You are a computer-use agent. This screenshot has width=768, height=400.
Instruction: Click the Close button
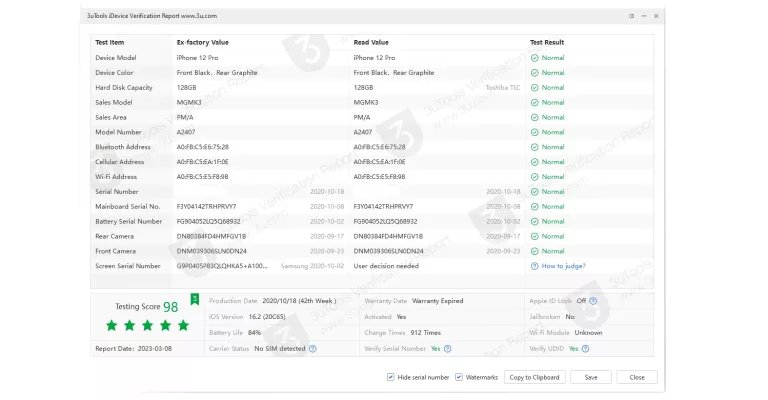(637, 377)
